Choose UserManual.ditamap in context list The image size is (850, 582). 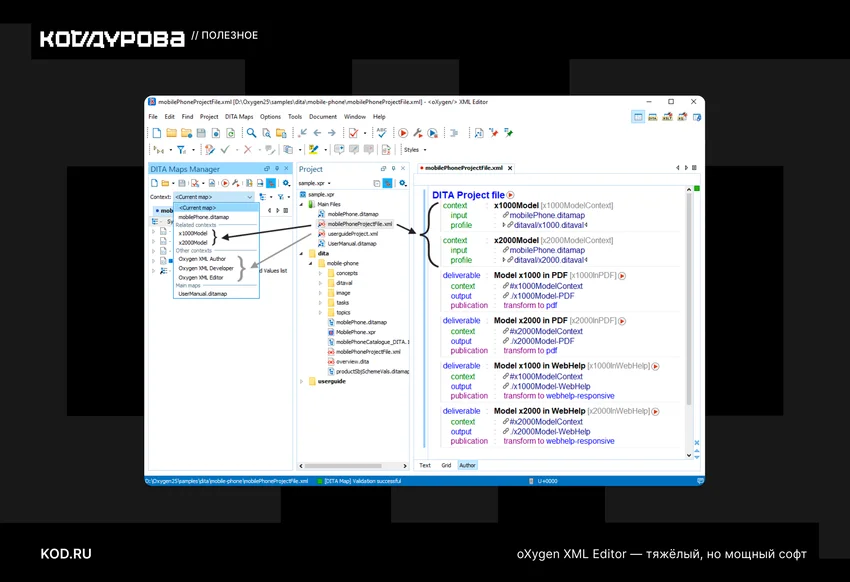click(203, 294)
